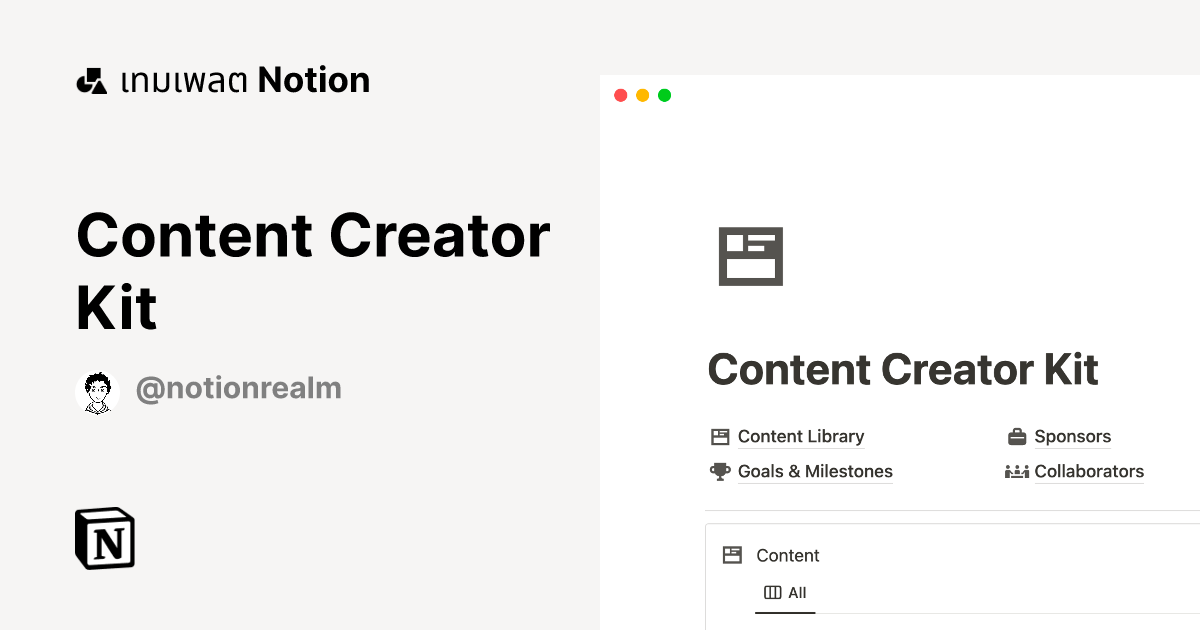The height and width of the screenshot is (630, 1200).
Task: Click the page icon above Content Creator Kit
Action: pyautogui.click(x=751, y=256)
